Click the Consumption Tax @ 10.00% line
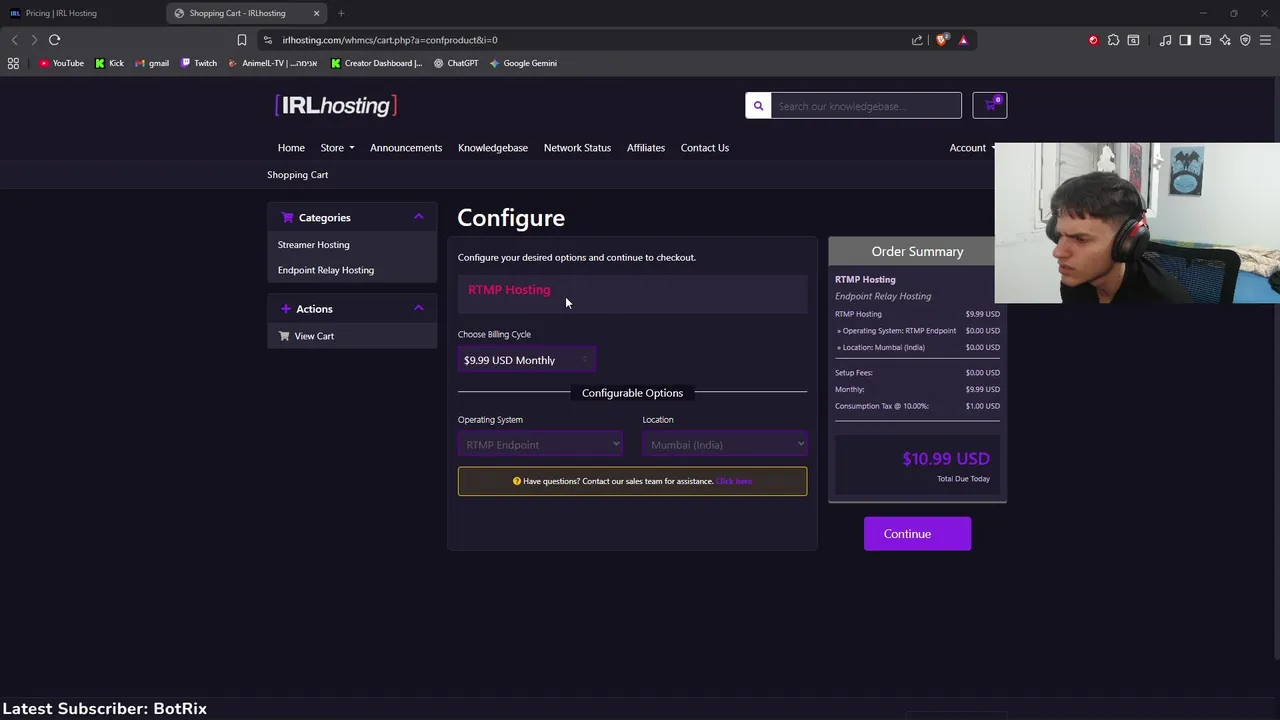1280x720 pixels. pos(917,406)
